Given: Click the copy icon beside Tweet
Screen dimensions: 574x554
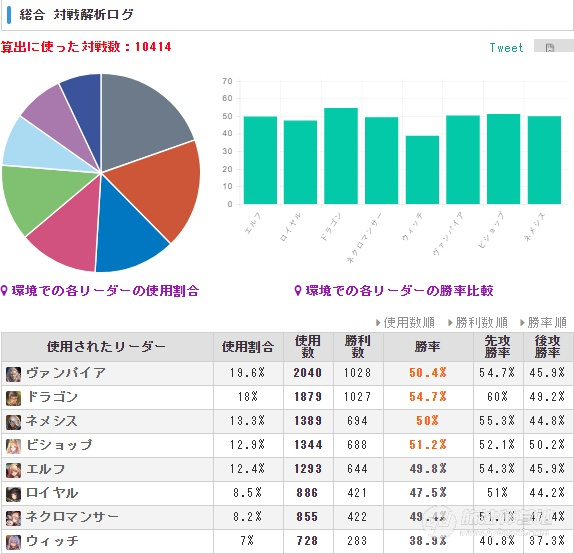Looking at the screenshot, I should pos(550,47).
